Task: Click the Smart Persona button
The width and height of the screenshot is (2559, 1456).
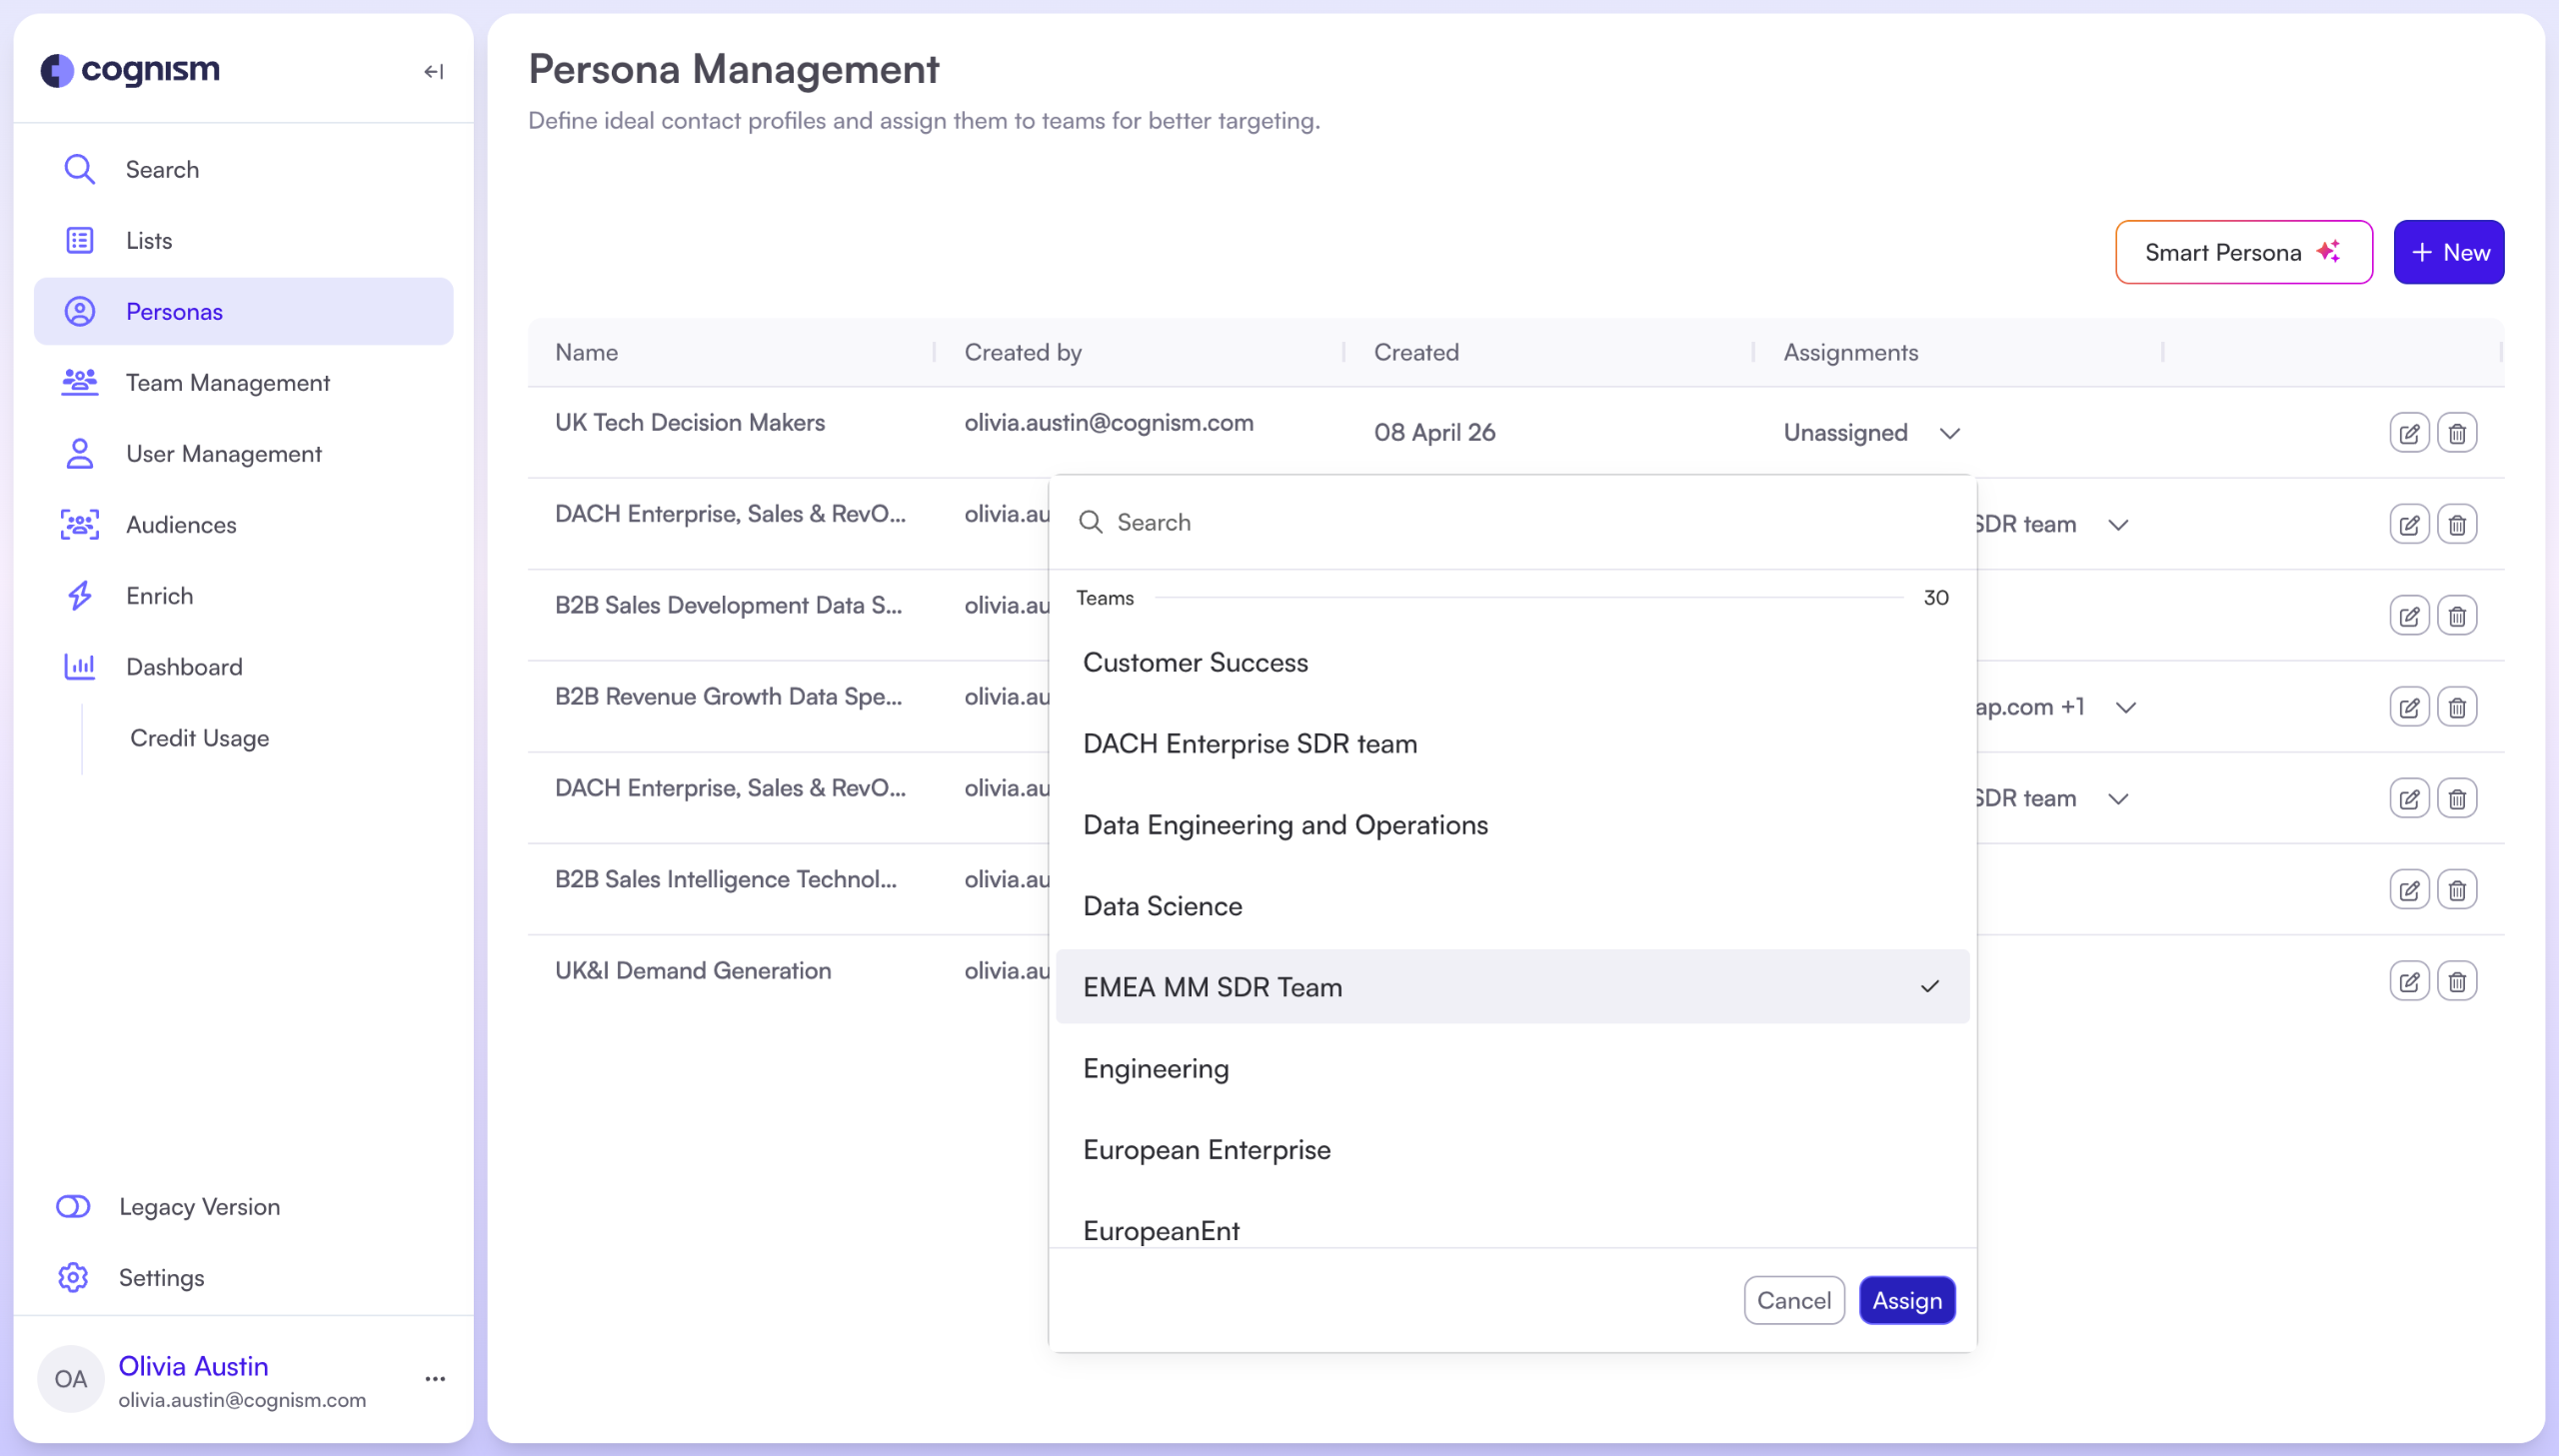Action: click(x=2242, y=252)
